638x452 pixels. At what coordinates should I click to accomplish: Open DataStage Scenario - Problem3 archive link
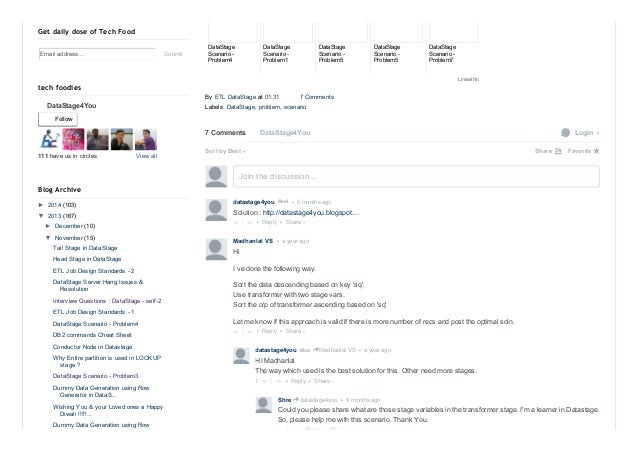point(95,376)
